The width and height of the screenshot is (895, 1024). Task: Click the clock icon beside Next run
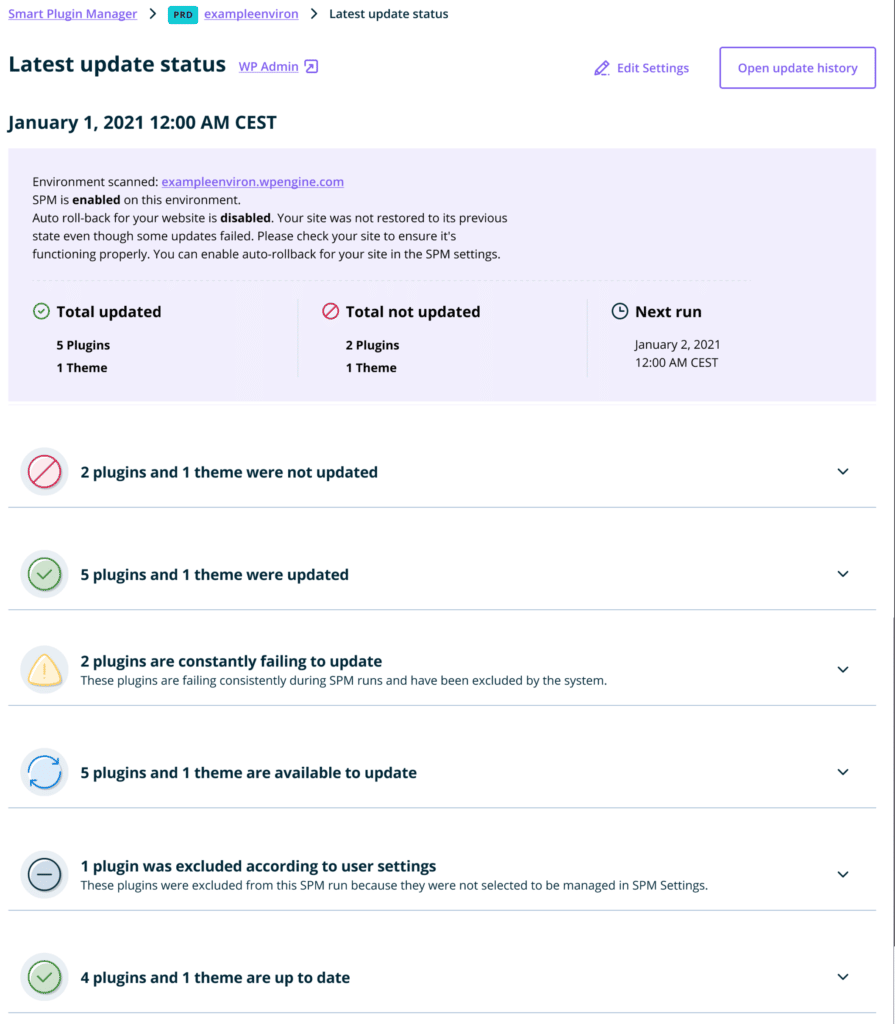(x=619, y=312)
